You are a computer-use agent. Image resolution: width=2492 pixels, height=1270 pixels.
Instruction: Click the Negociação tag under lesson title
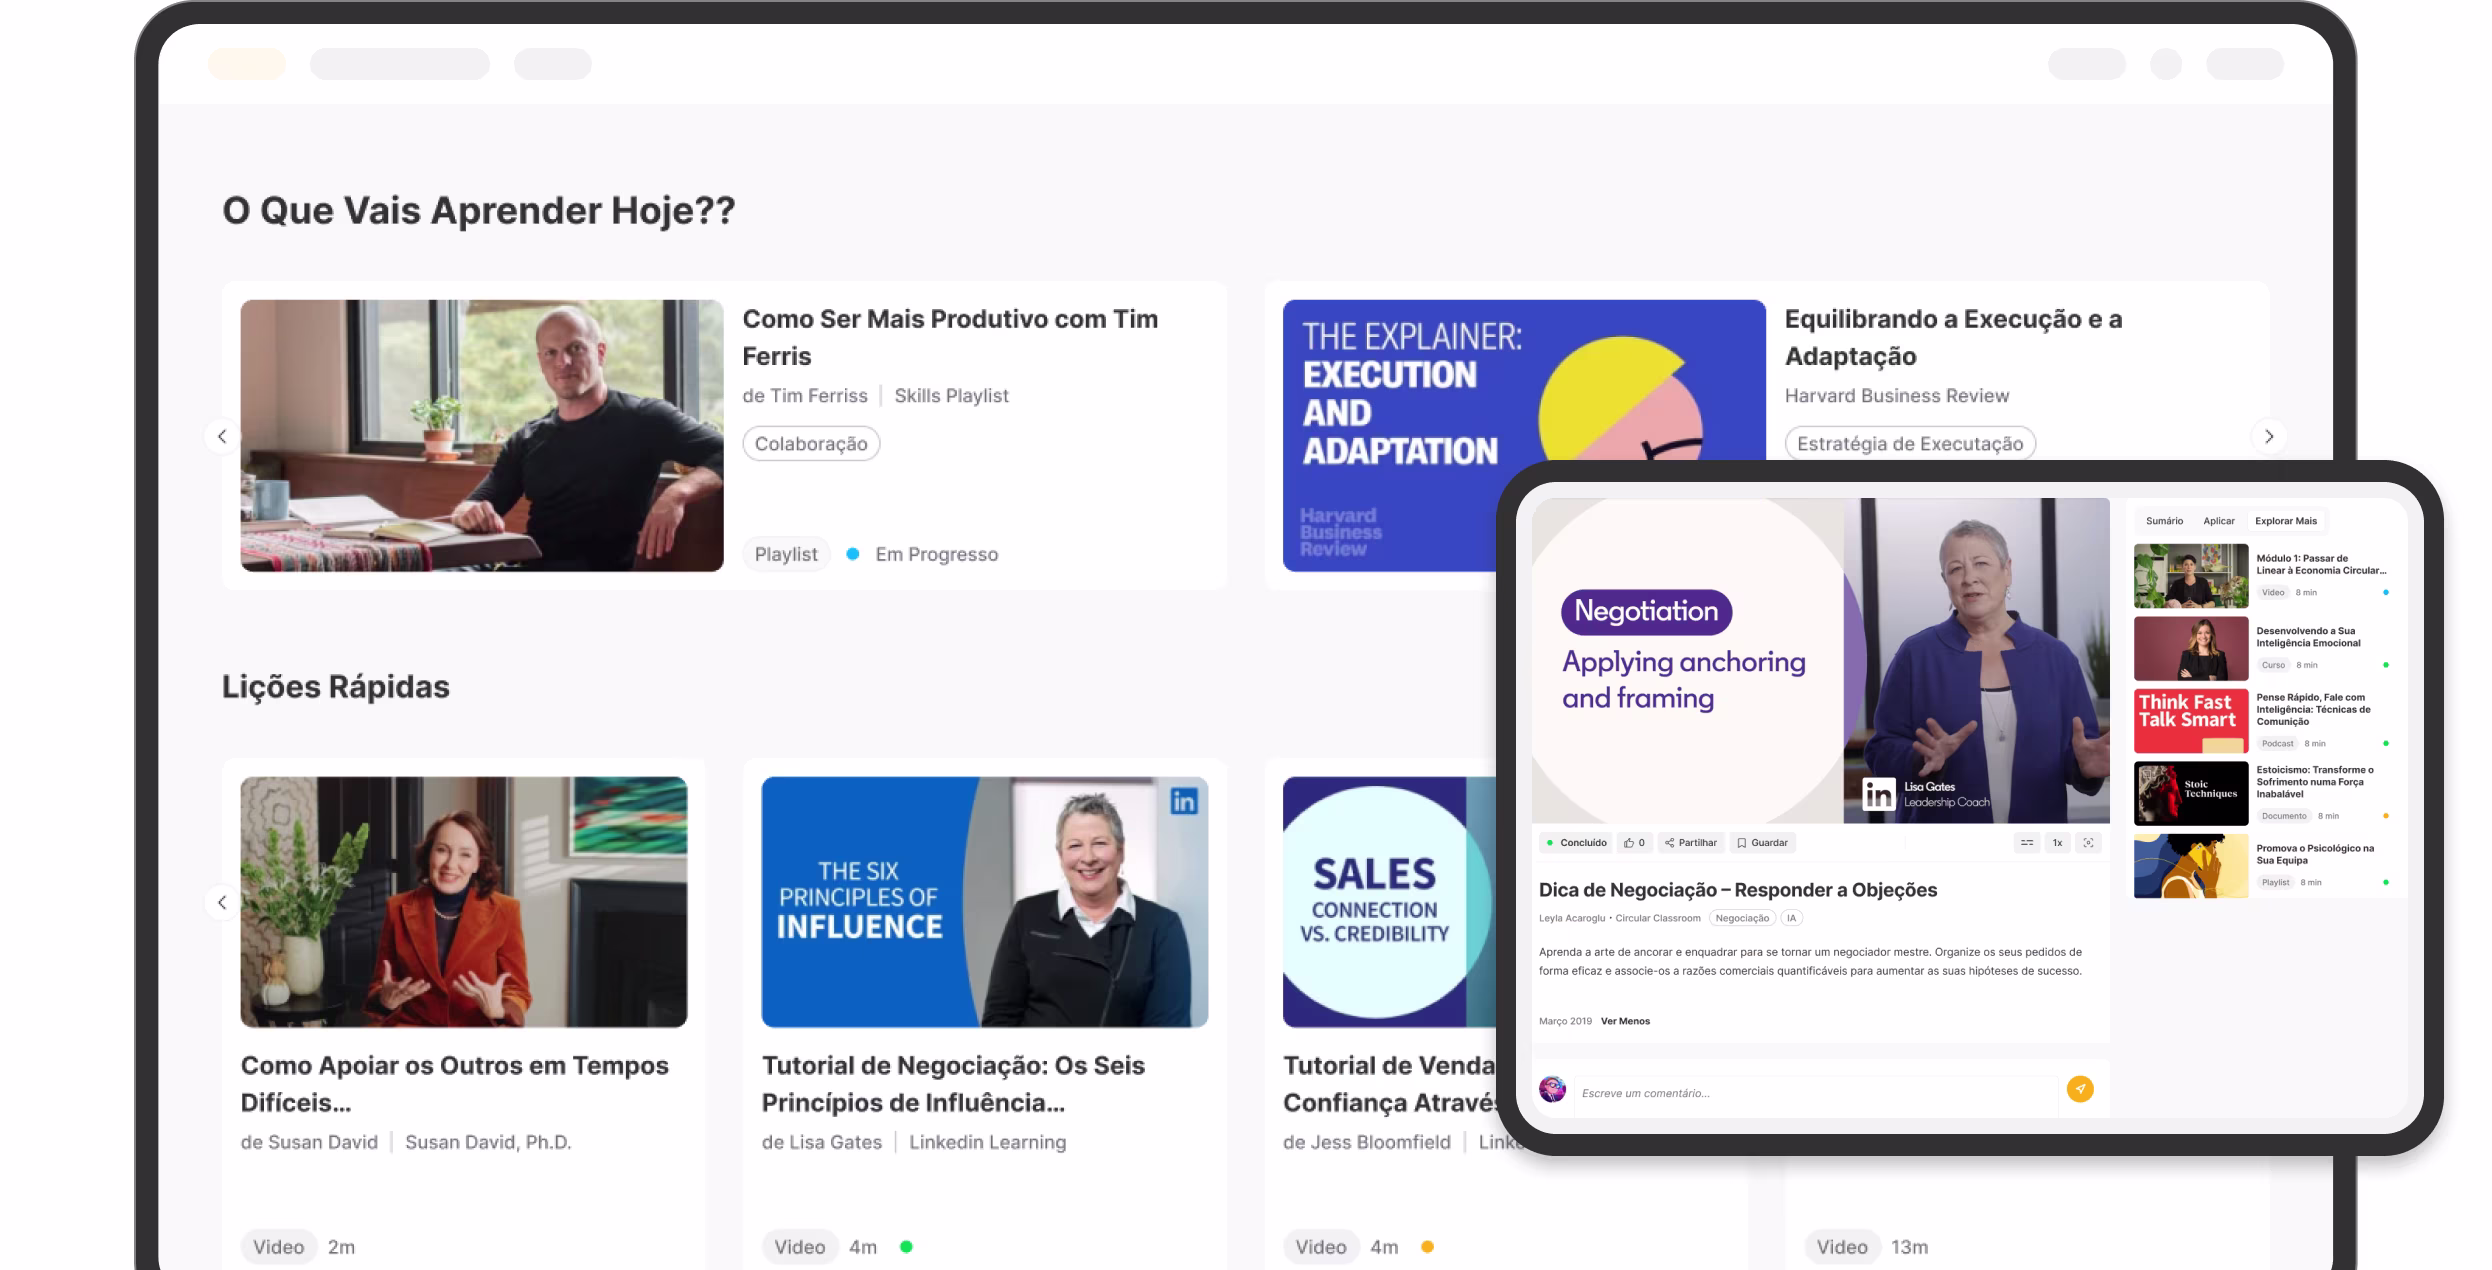click(x=1742, y=918)
